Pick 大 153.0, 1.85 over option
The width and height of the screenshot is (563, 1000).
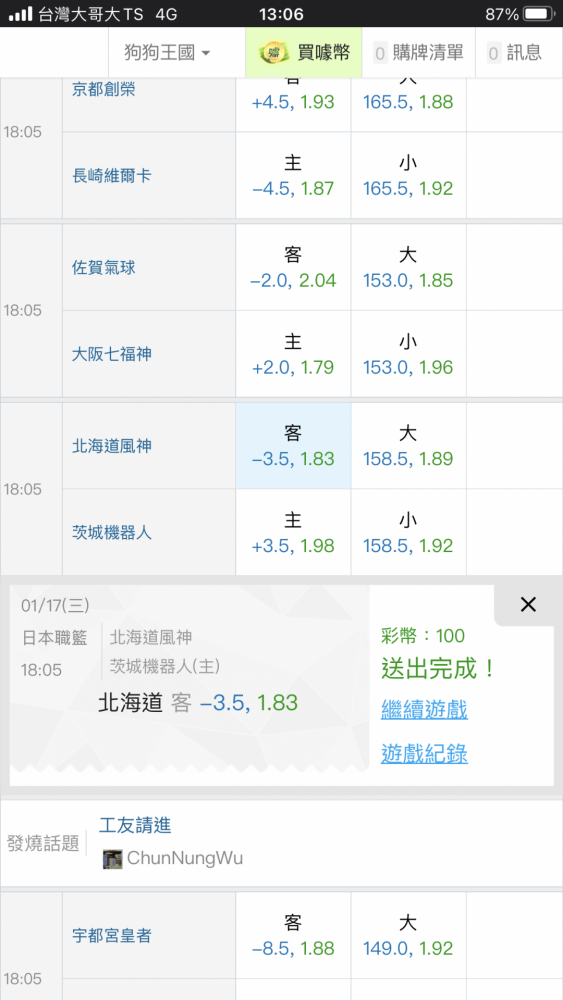point(408,267)
